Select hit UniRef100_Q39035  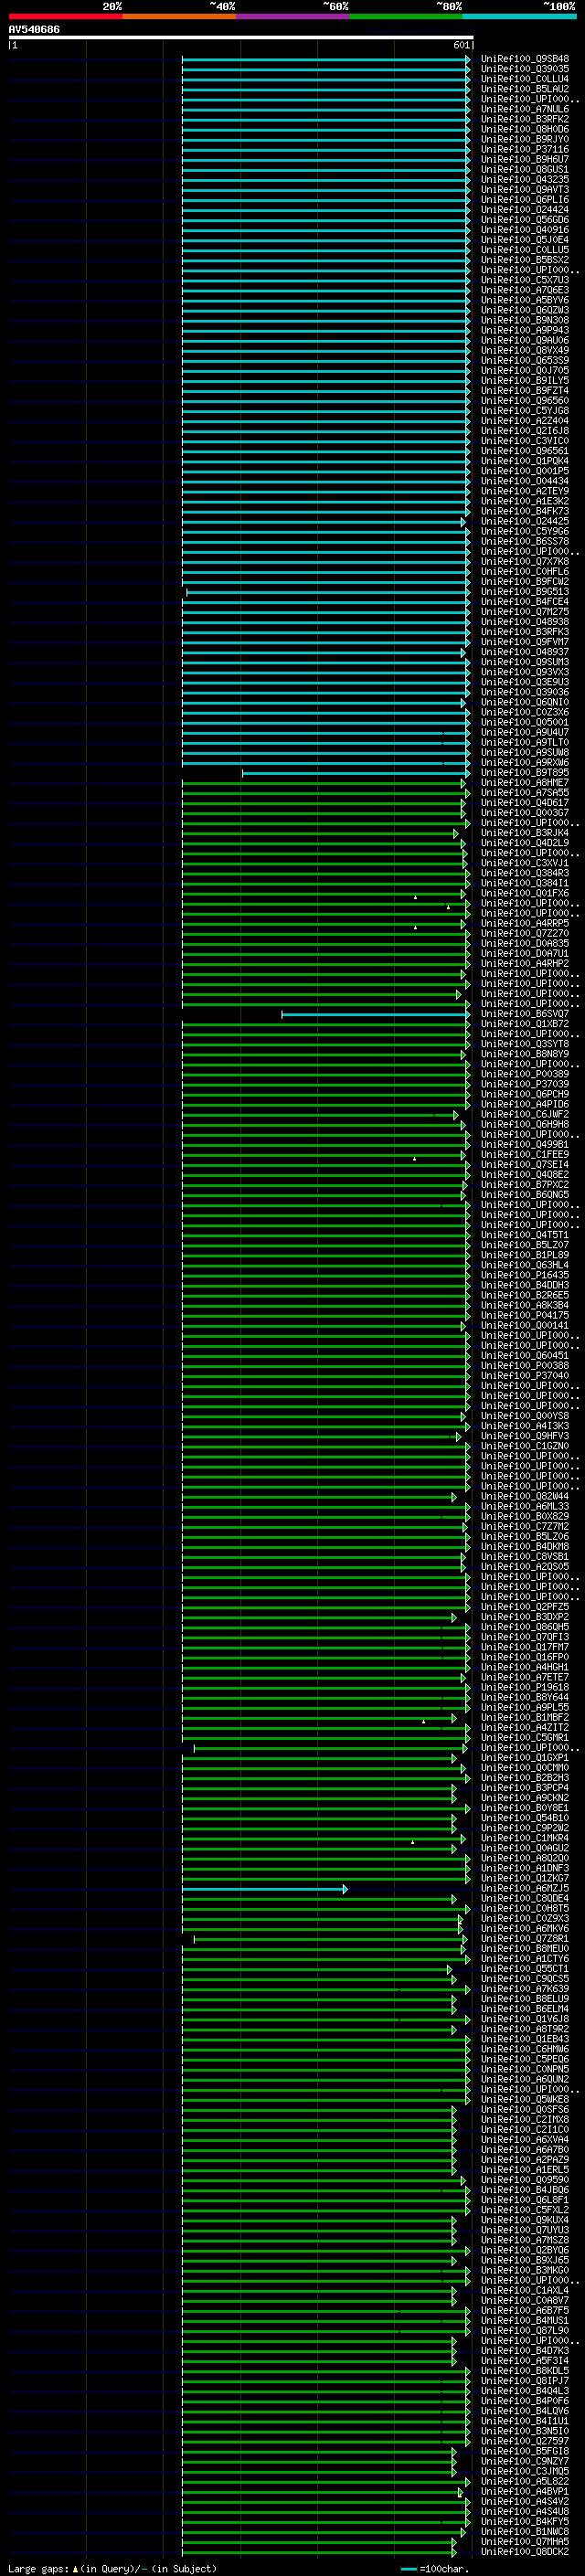point(525,69)
